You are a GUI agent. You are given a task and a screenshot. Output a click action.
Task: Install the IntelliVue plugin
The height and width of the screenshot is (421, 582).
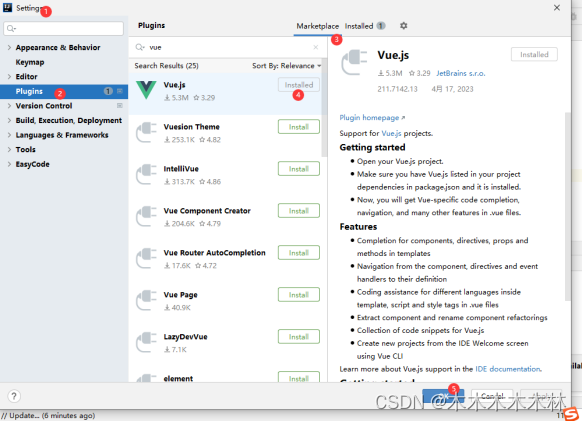point(299,169)
